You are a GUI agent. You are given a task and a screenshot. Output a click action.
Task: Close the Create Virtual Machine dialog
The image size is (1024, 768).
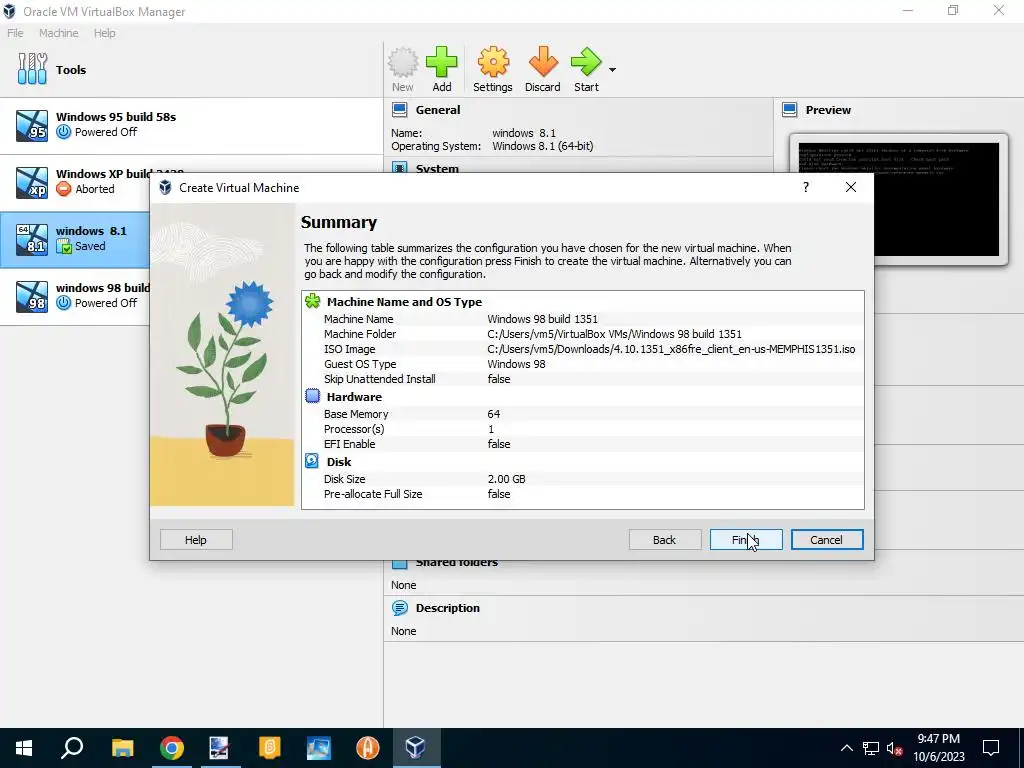tap(850, 187)
